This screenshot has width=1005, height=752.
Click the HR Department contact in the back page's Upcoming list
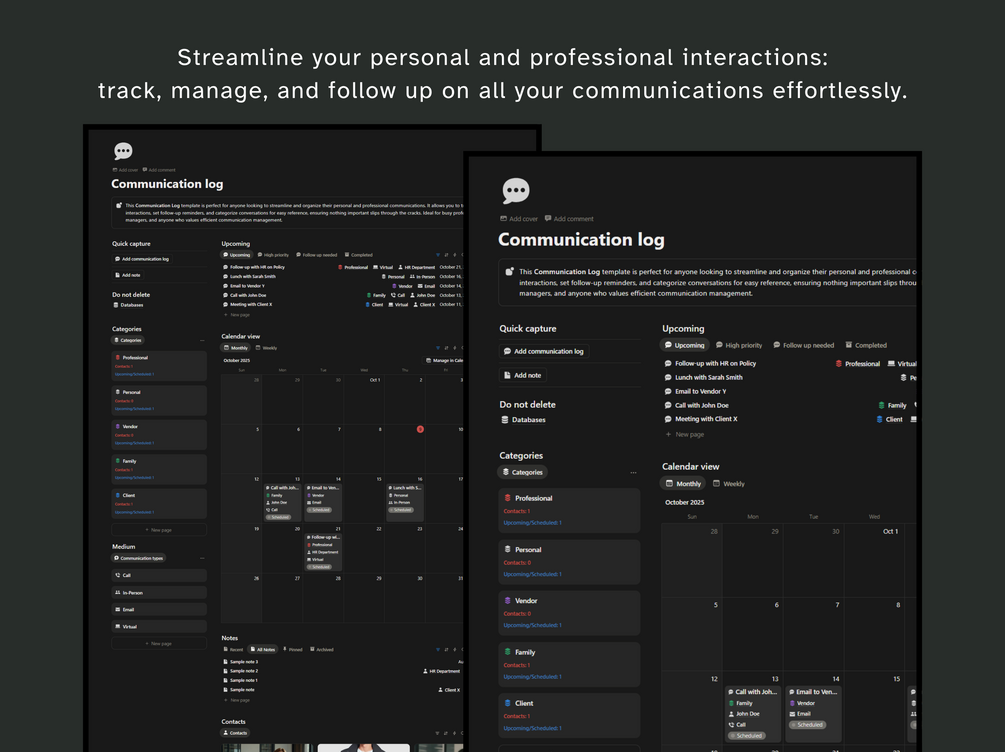point(417,267)
